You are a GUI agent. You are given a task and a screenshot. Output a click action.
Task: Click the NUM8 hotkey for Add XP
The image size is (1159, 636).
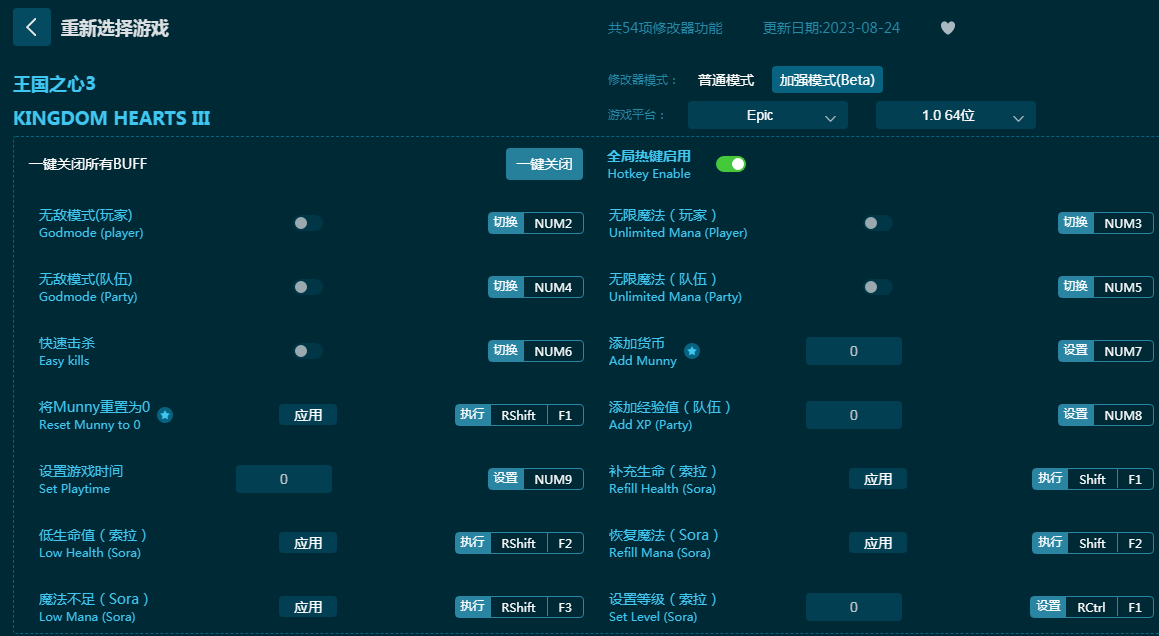1105,415
